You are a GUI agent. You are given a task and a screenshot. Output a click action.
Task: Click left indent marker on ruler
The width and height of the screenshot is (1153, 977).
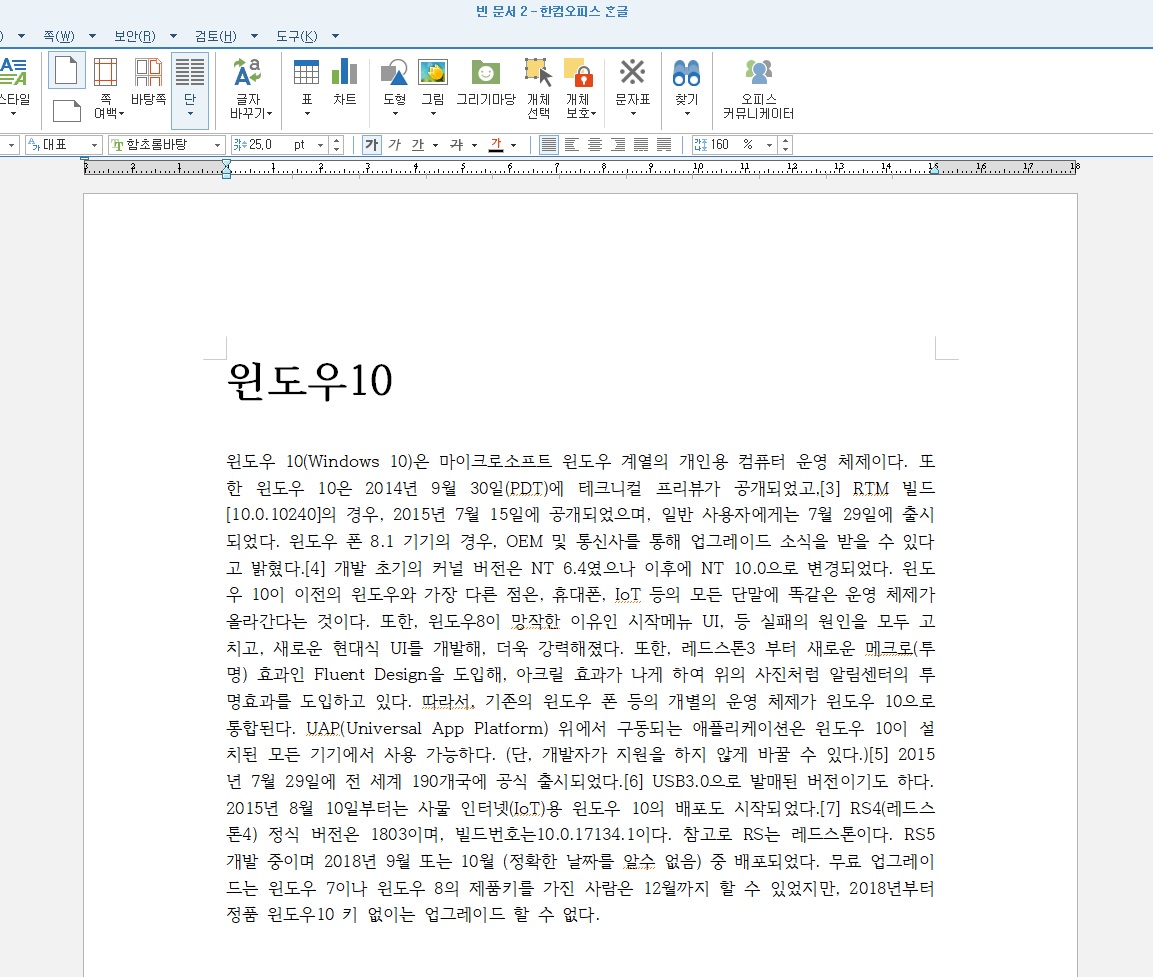point(226,169)
